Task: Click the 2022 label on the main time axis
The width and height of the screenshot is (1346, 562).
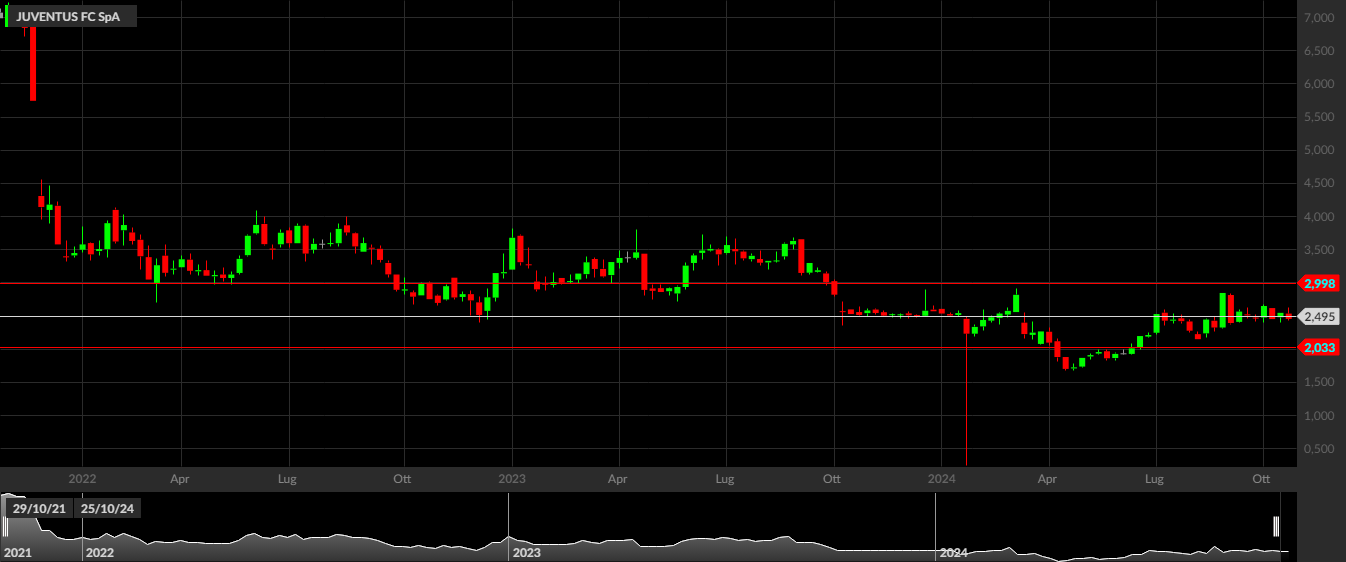Action: tap(82, 479)
